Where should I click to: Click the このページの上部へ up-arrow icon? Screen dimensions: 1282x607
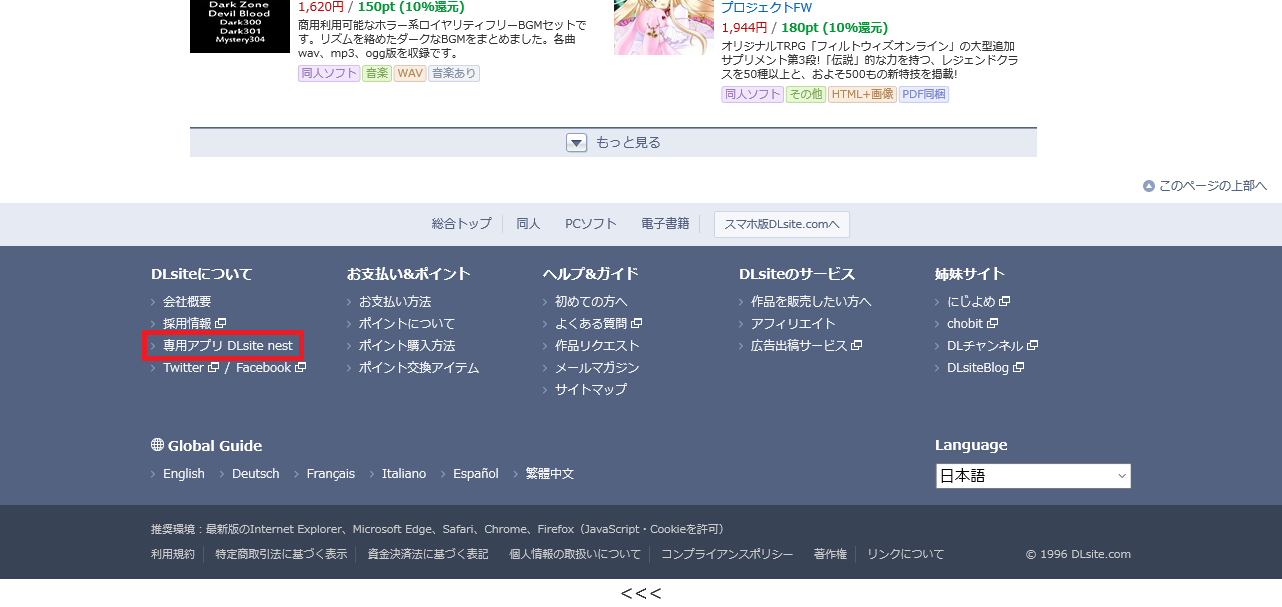coord(1149,186)
